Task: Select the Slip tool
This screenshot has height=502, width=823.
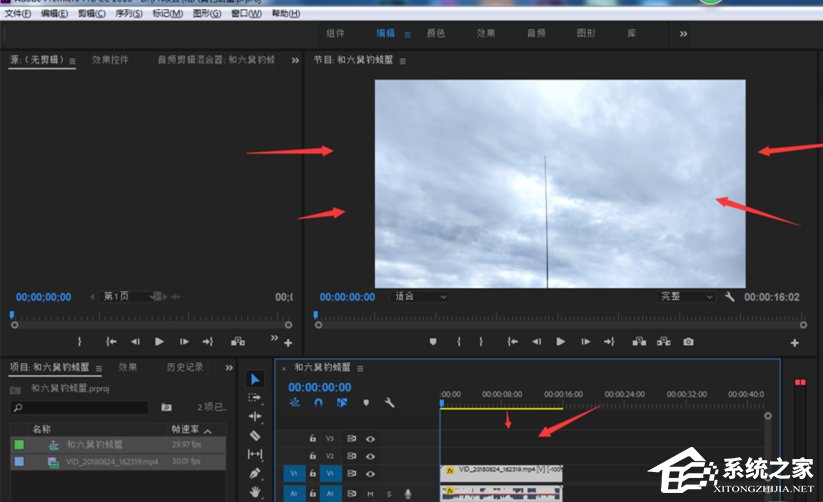Action: 255,454
